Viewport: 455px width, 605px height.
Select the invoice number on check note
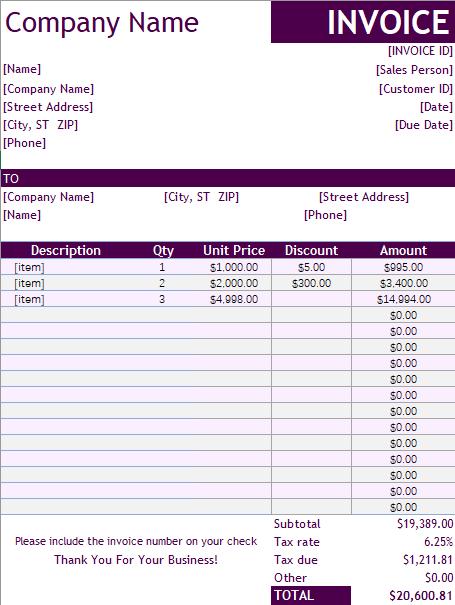click(136, 541)
